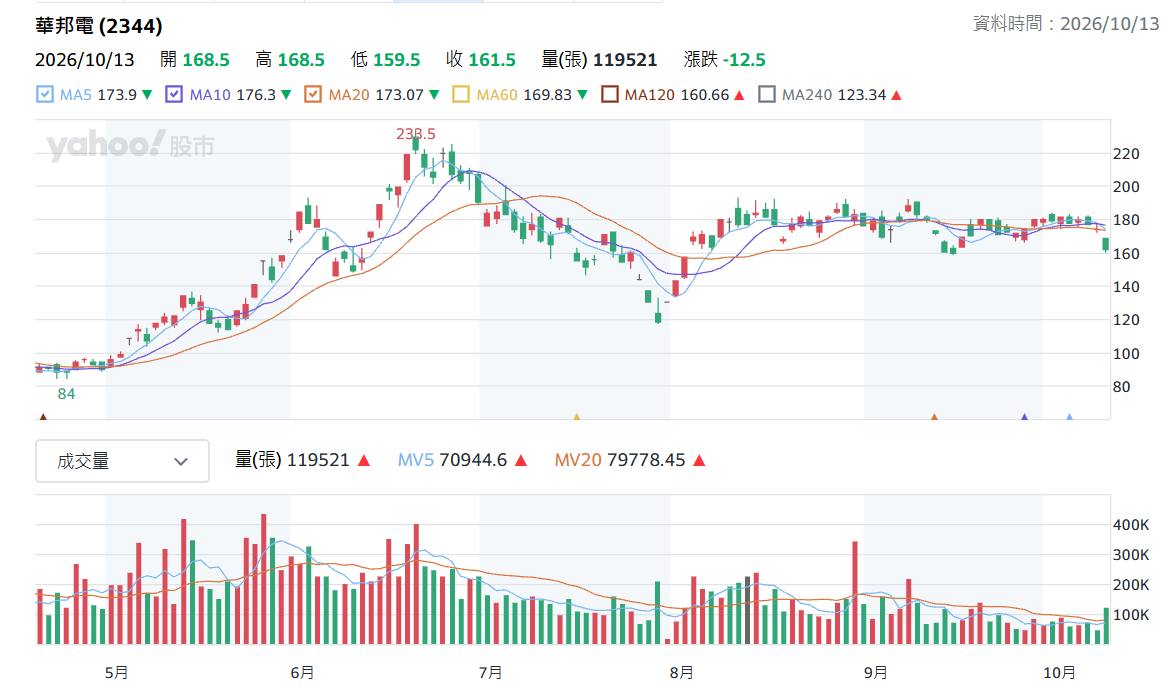
Task: Click the MV20 79778.45 volume average label
Action: [620, 461]
